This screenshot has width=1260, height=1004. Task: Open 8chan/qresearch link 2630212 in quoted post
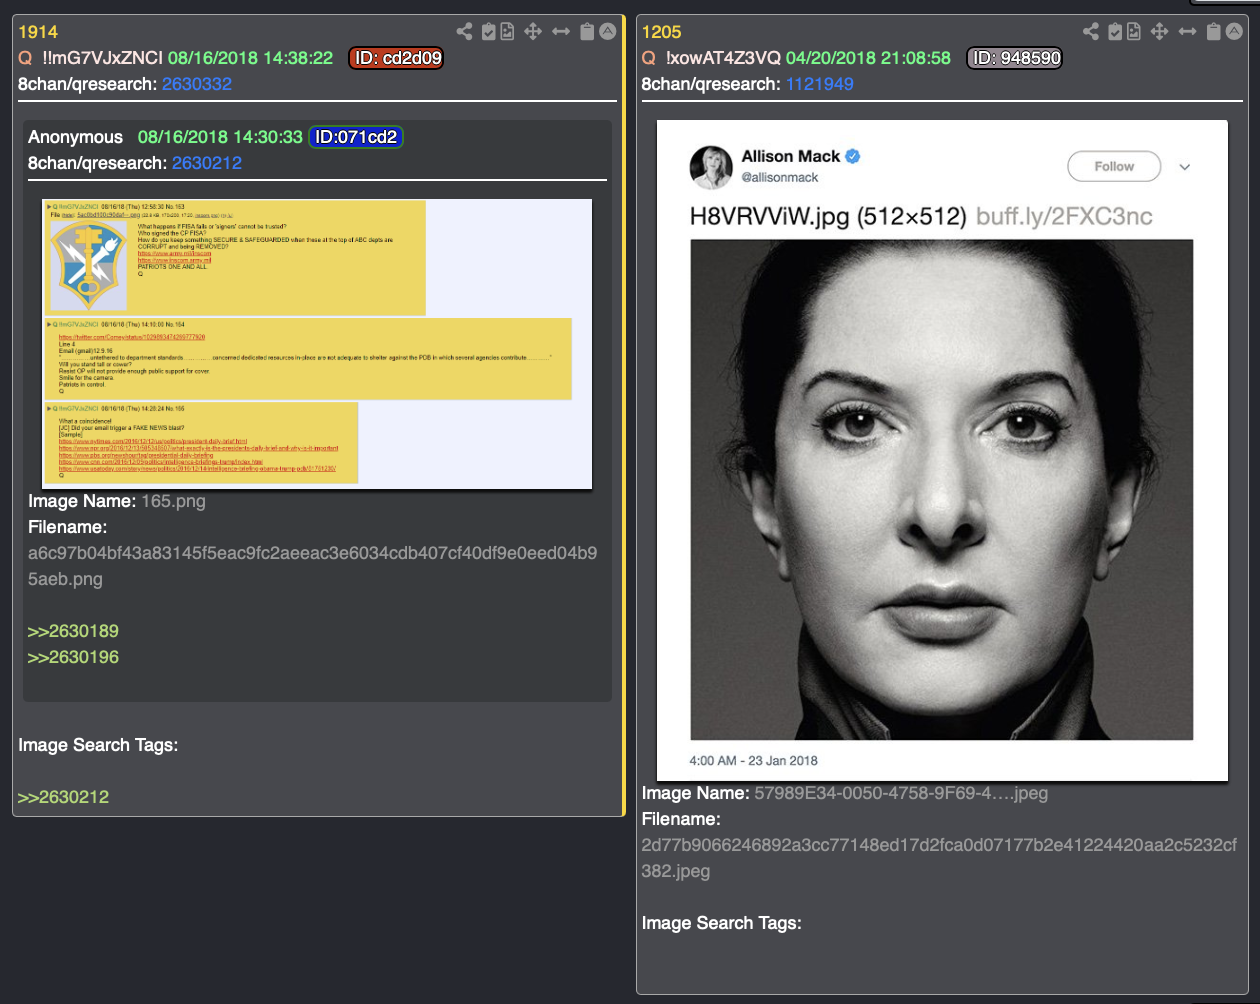tap(207, 163)
